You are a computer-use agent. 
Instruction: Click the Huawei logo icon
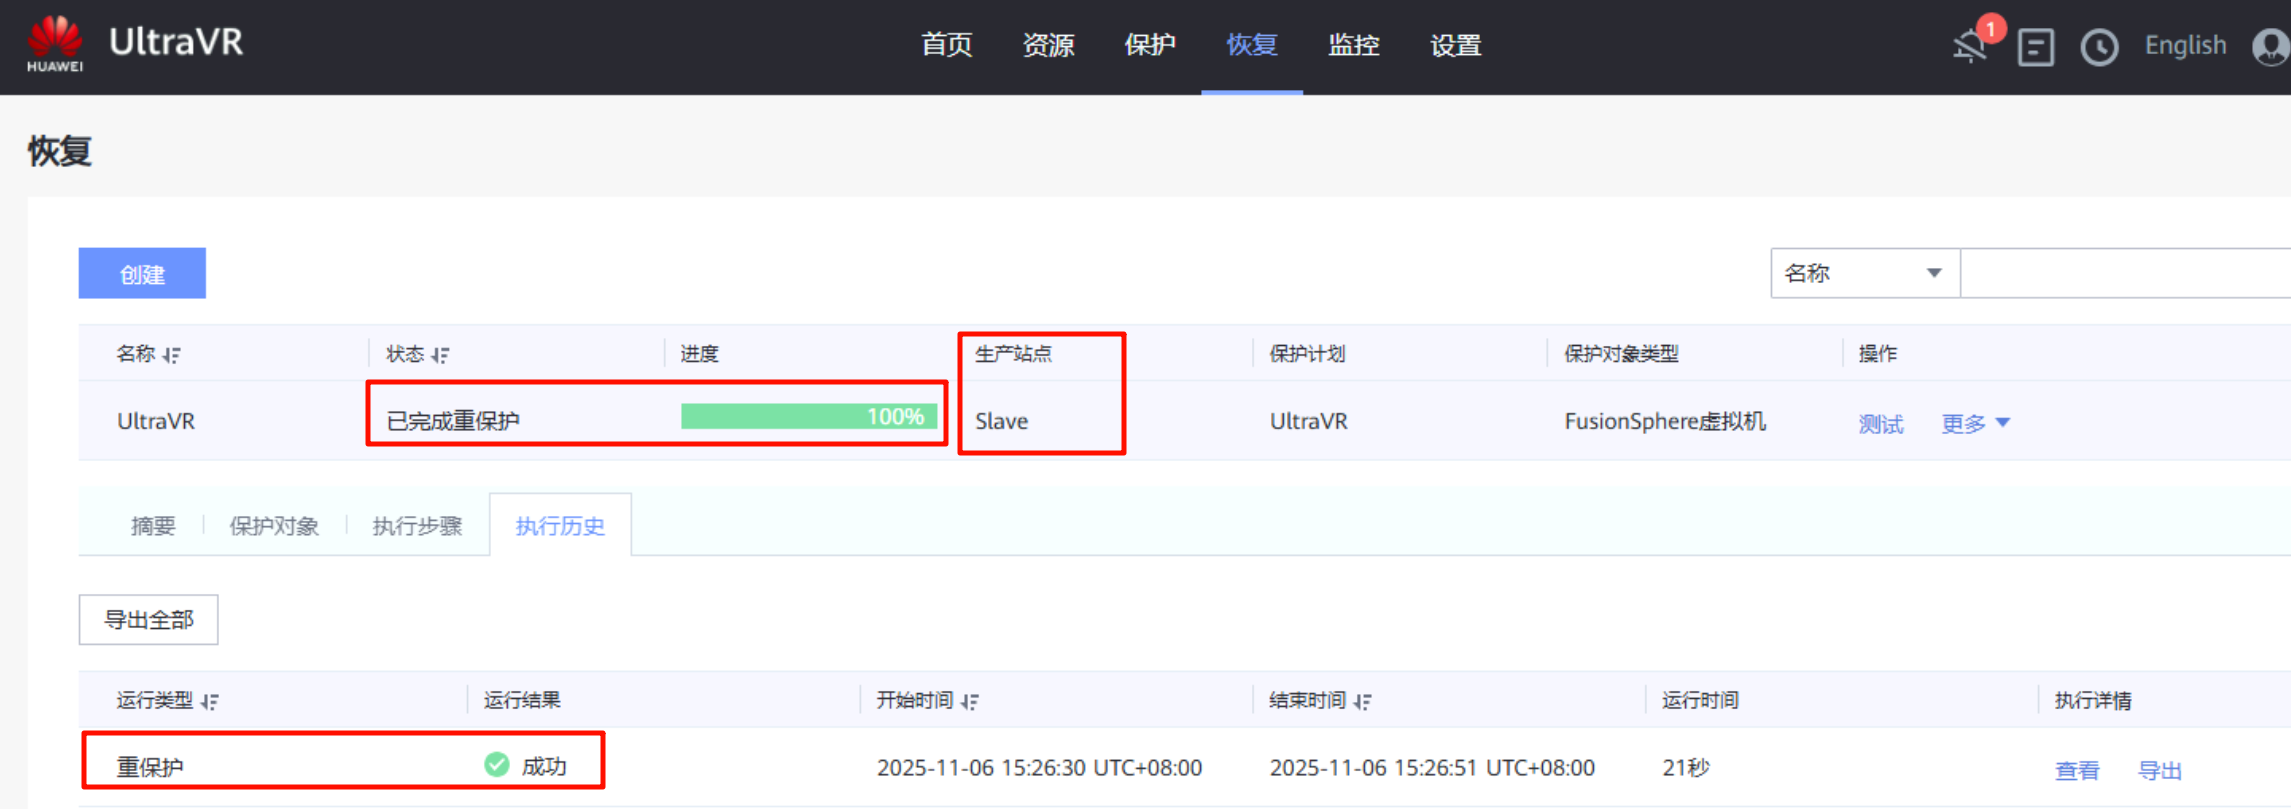55,44
